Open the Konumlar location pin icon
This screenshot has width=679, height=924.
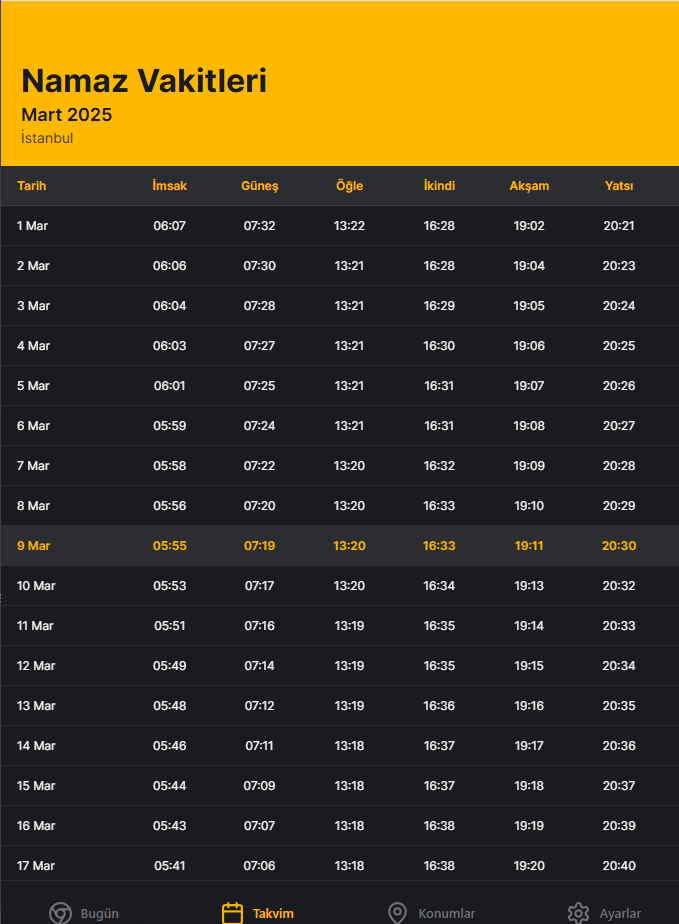pyautogui.click(x=397, y=913)
